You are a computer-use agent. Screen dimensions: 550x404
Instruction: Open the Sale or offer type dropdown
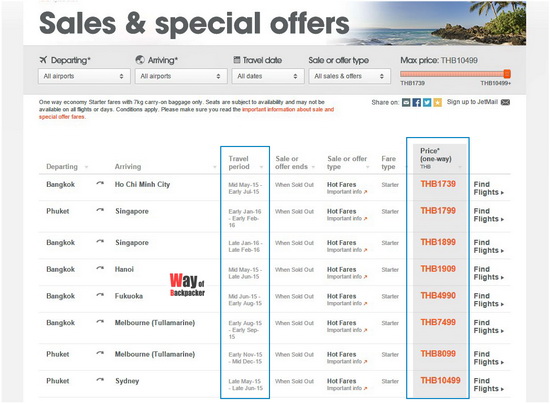[349, 76]
